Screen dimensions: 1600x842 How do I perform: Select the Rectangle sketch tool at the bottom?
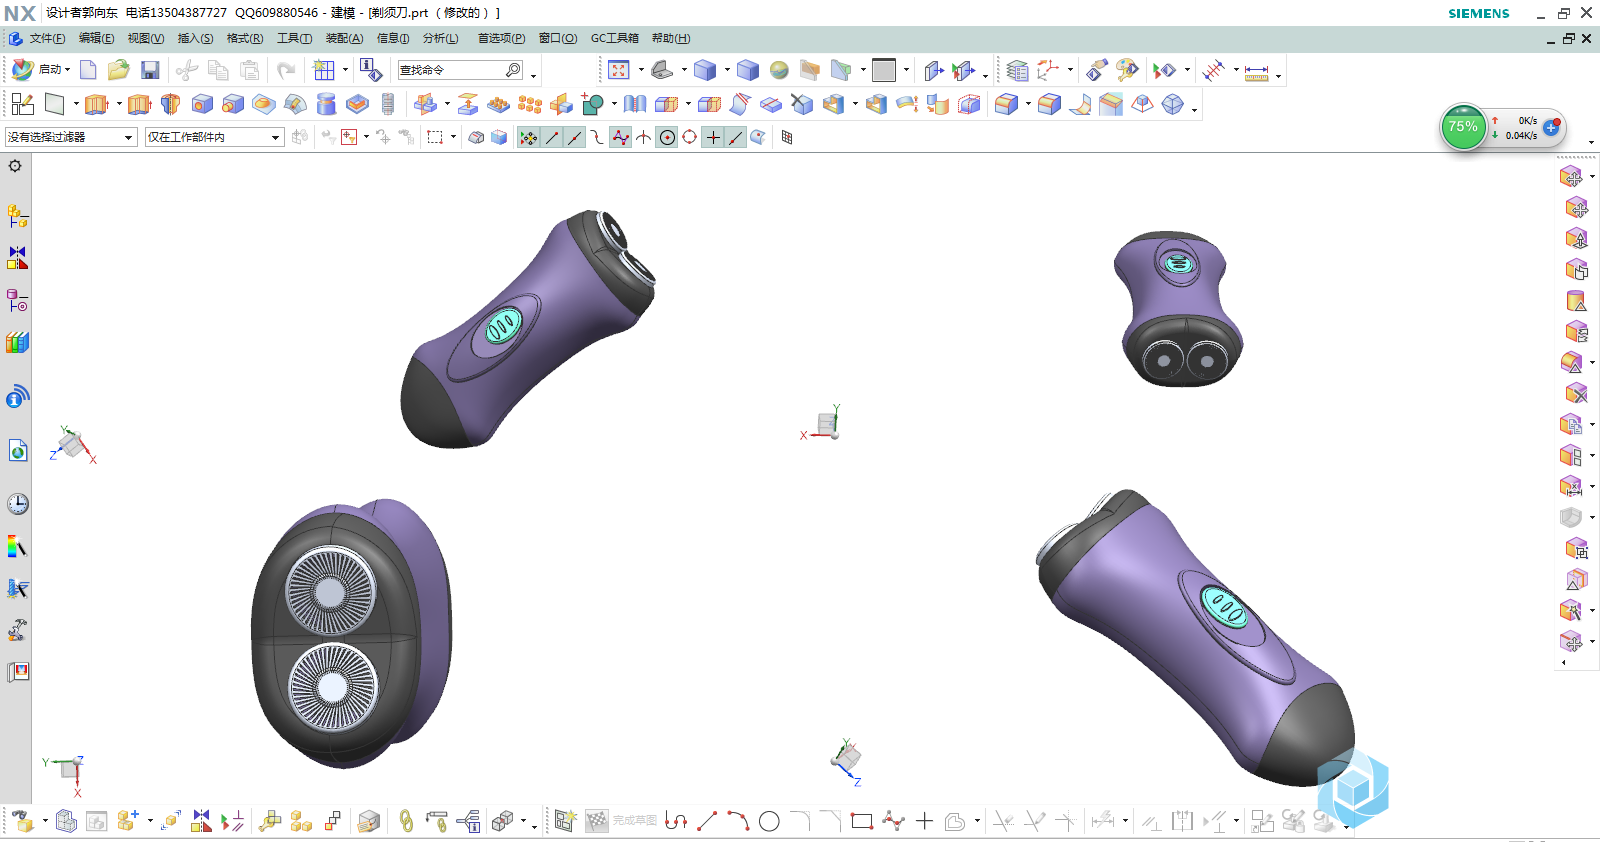tap(862, 821)
